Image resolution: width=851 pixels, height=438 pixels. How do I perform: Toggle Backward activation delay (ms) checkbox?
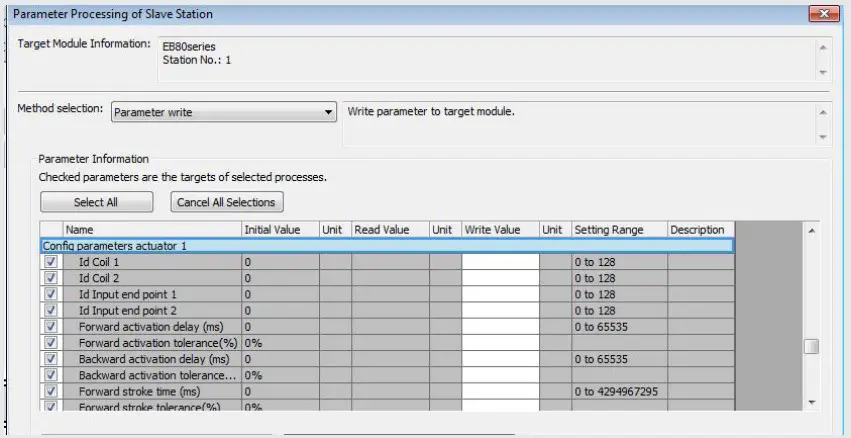52,359
